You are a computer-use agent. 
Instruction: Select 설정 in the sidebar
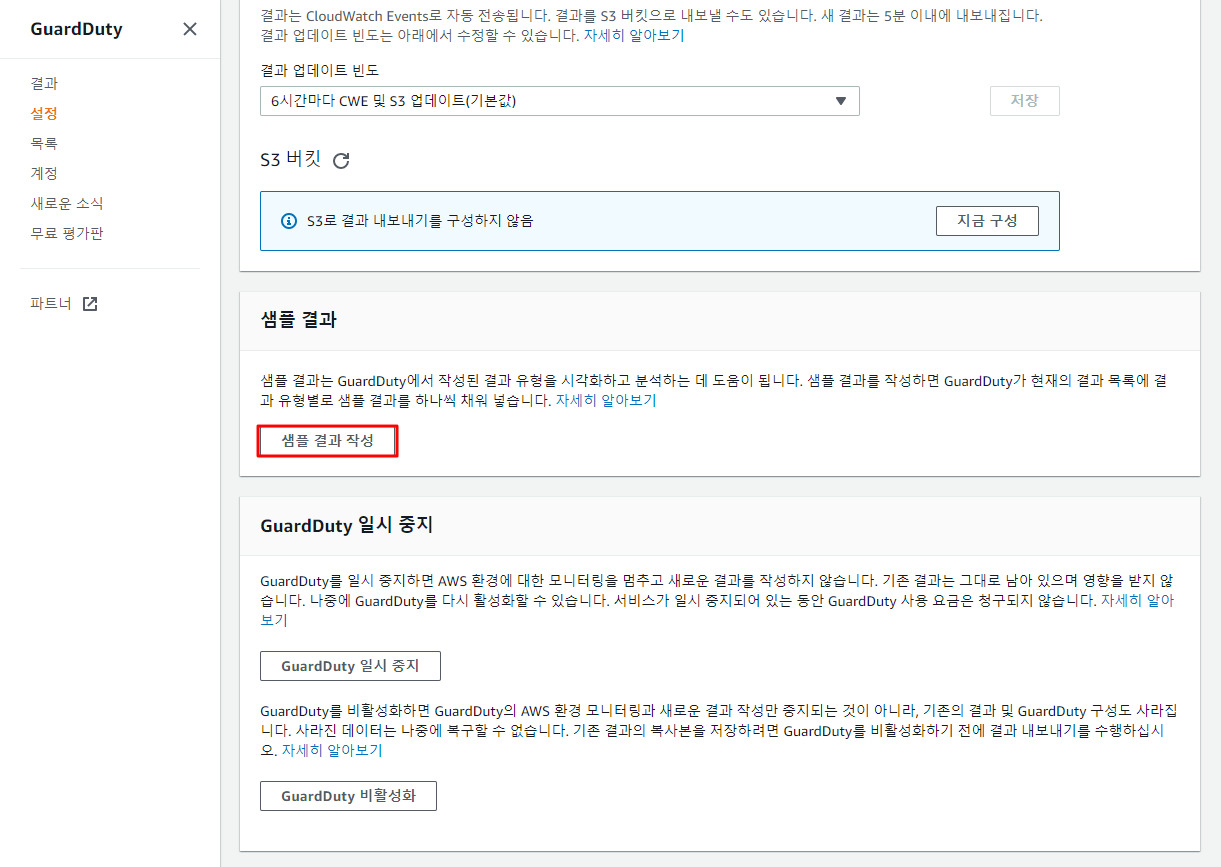pos(44,114)
